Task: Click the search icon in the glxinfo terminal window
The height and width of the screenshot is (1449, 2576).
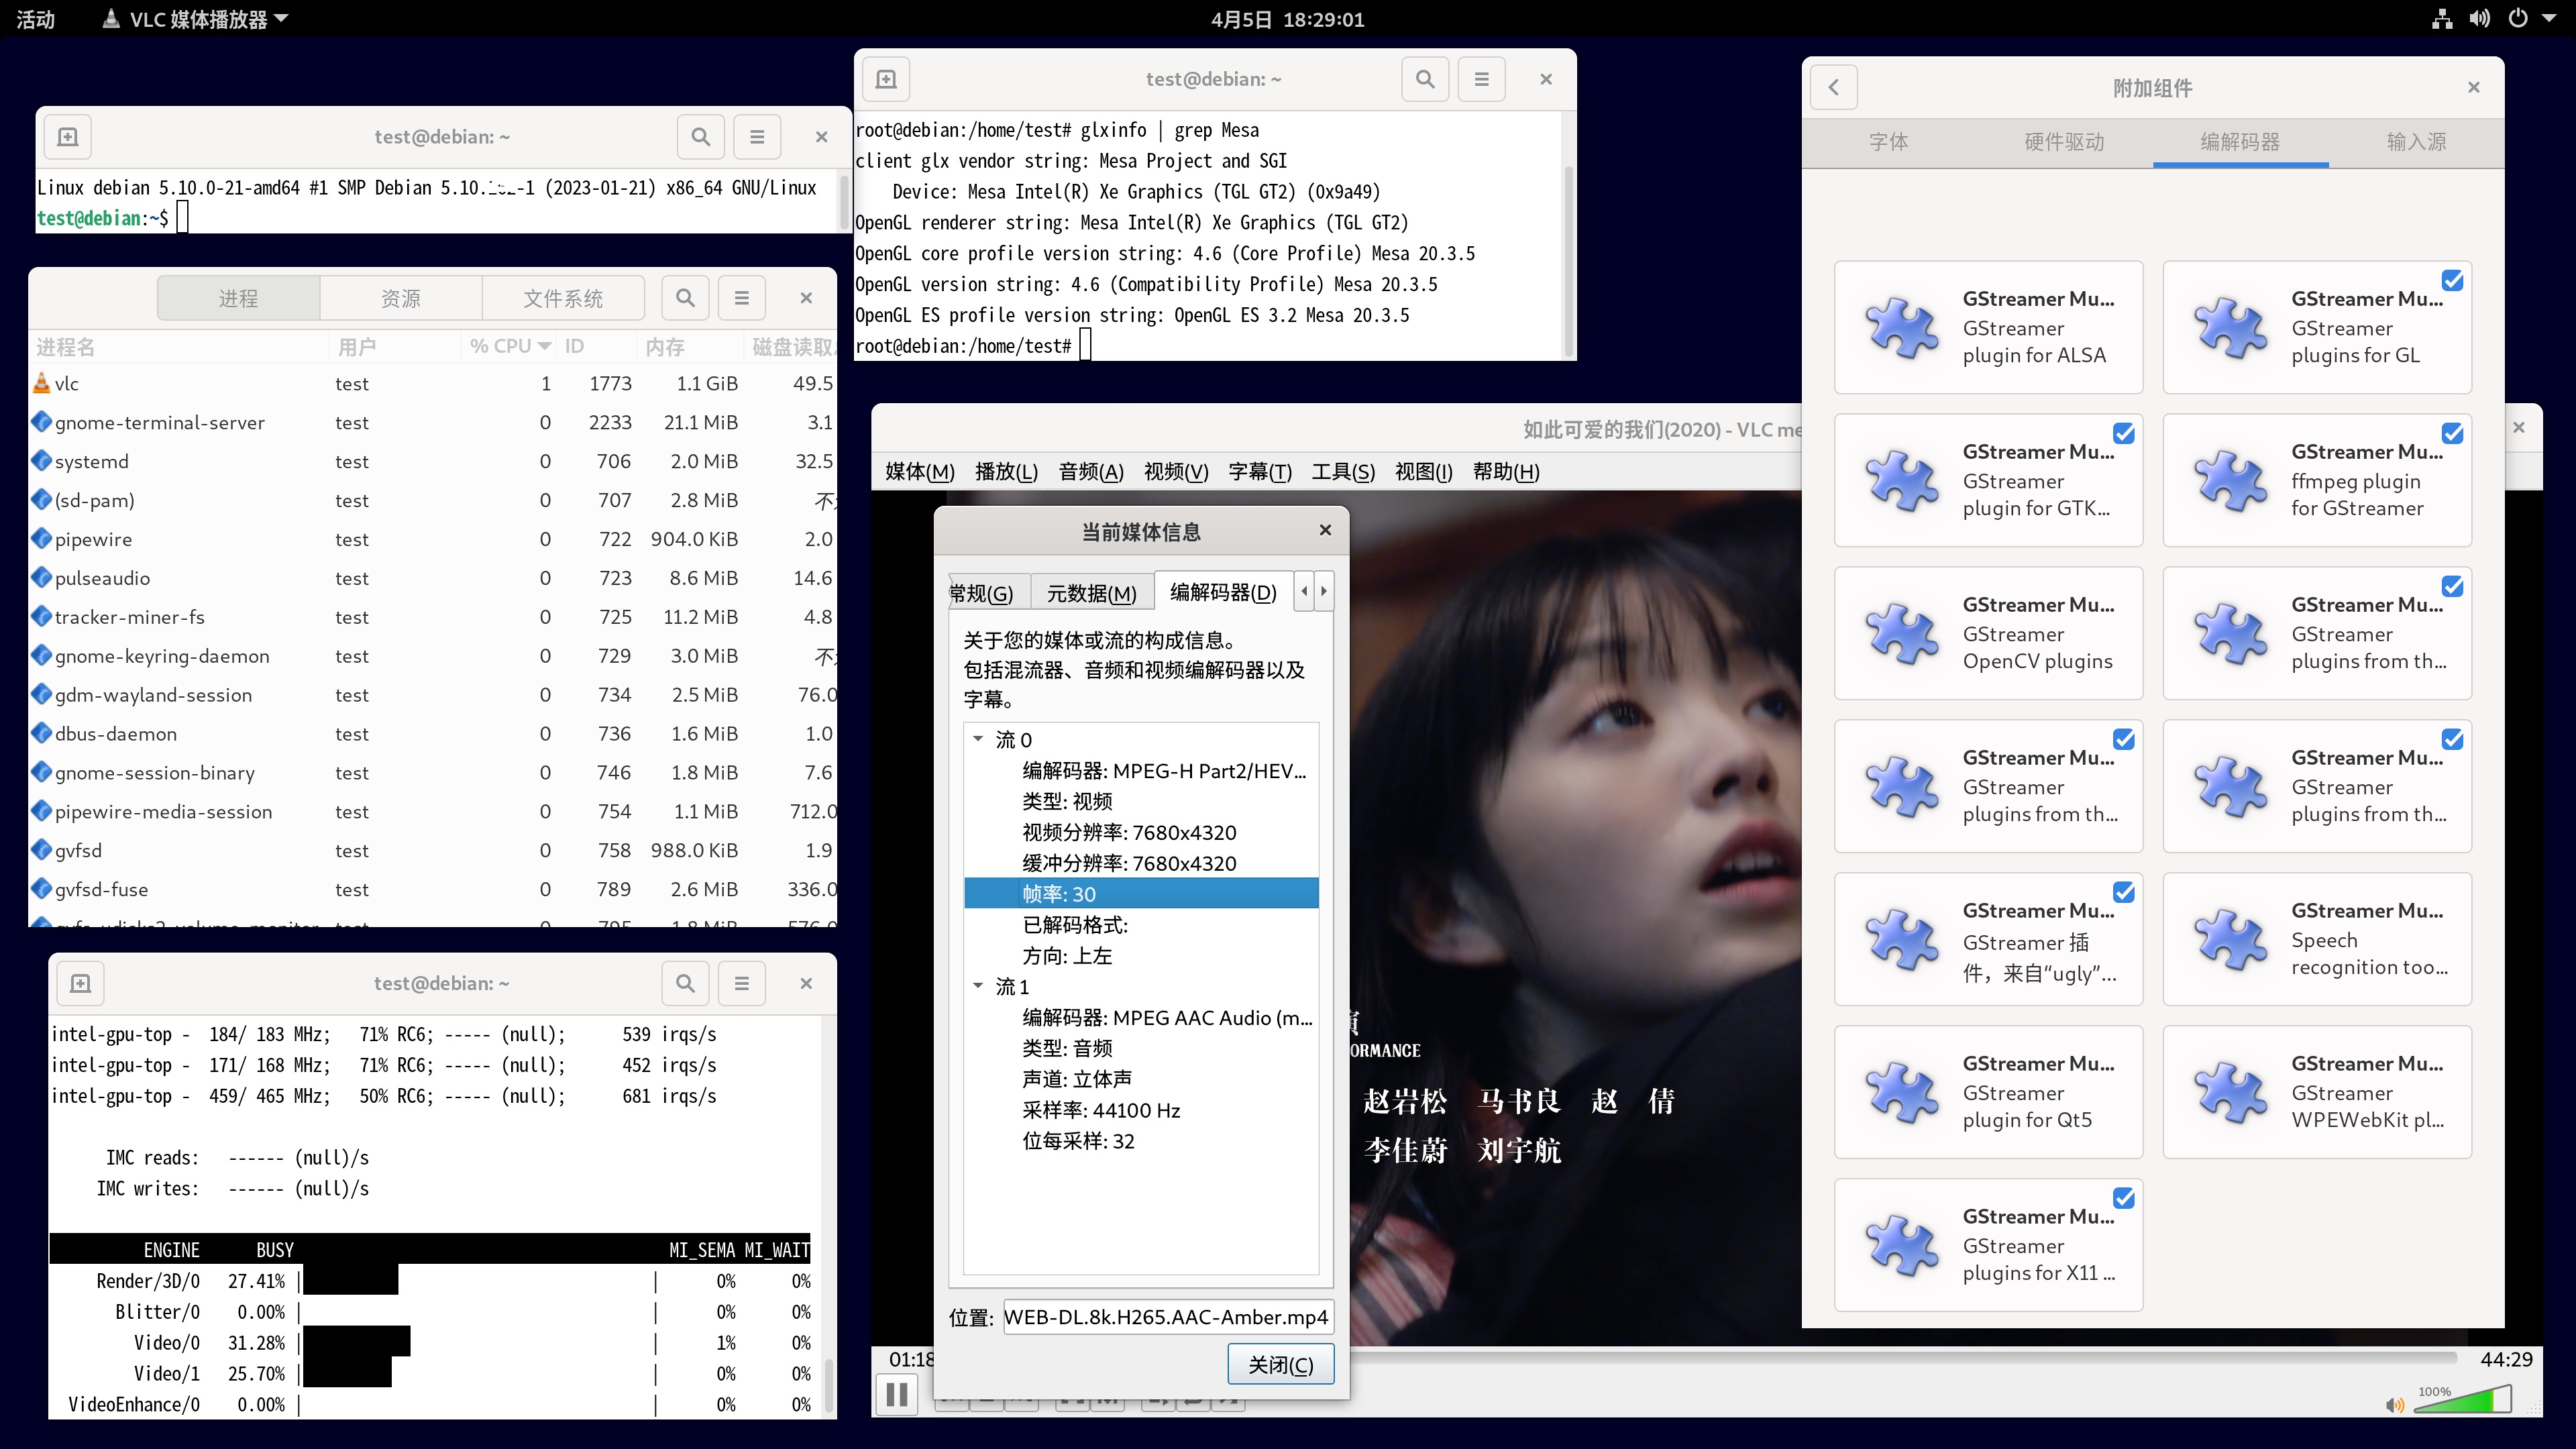Action: coord(1424,79)
